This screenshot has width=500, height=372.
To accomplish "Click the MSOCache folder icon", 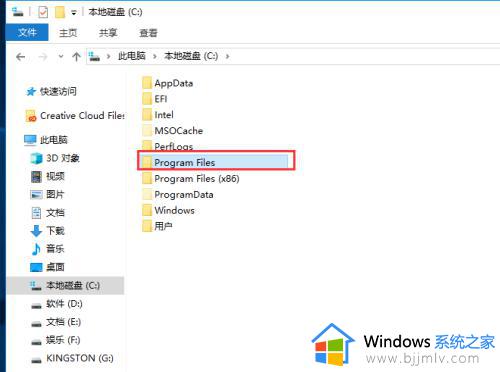I will [x=147, y=131].
